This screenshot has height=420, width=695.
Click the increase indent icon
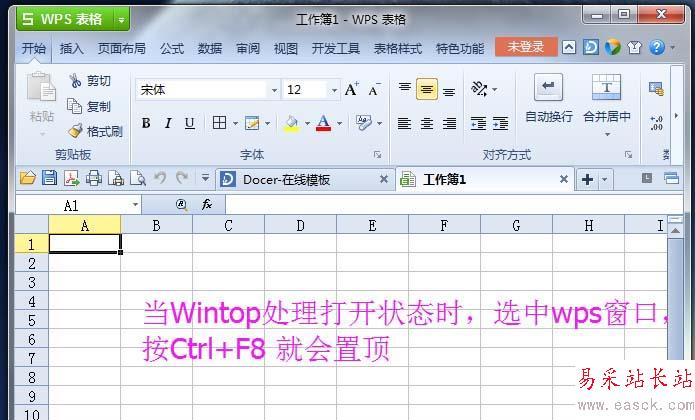pyautogui.click(x=500, y=123)
